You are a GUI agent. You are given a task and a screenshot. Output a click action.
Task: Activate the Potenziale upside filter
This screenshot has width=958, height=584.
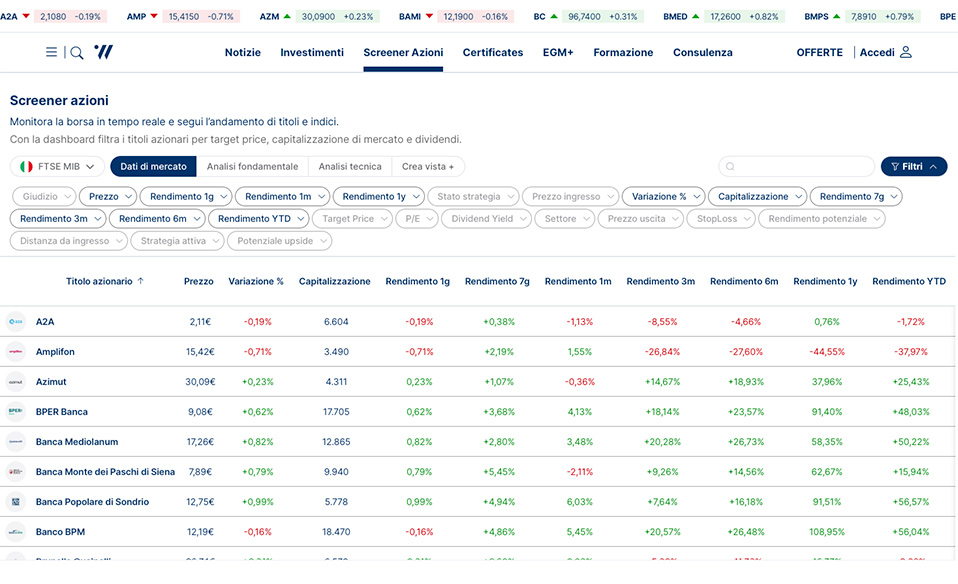tap(278, 240)
